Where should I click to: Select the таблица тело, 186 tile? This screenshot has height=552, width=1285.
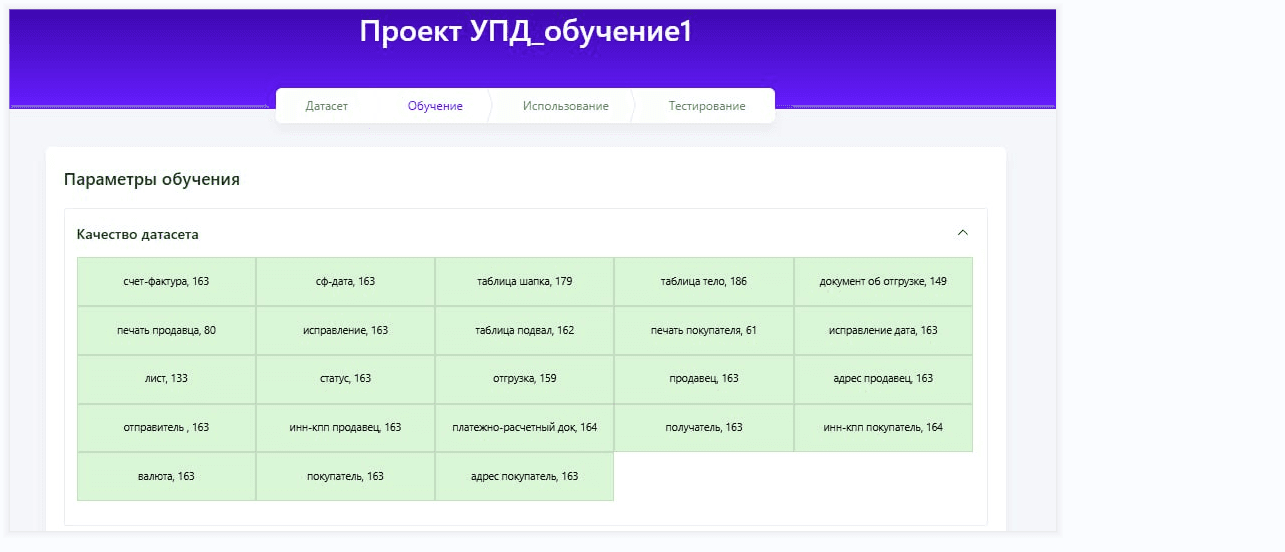coord(703,282)
